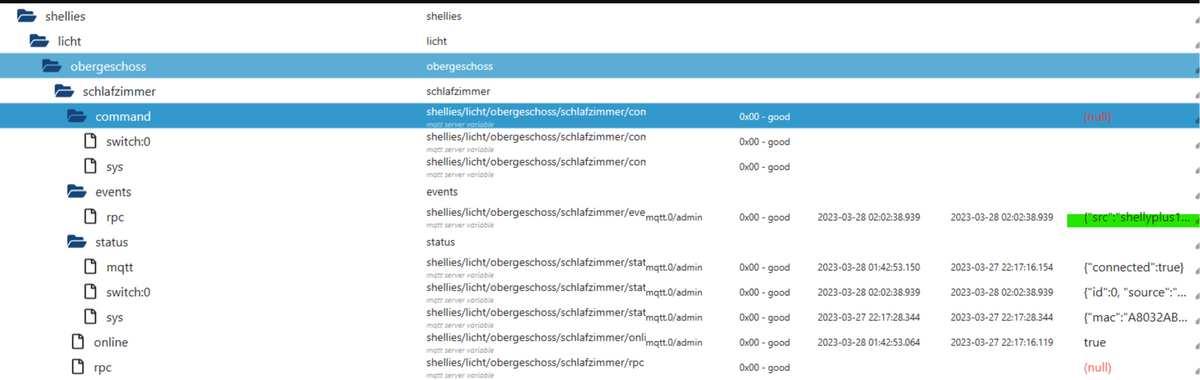This screenshot has height=380, width=1200.
Task: Collapse the shellies folder icon
Action: coord(27,17)
